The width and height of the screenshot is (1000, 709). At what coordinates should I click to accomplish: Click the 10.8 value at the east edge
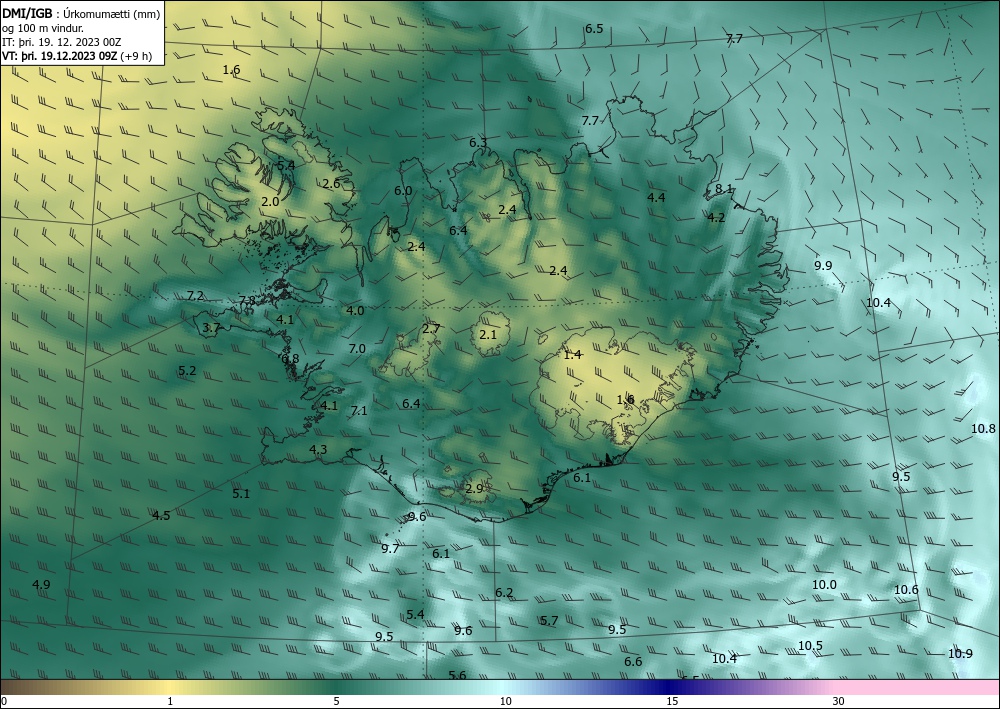click(983, 428)
